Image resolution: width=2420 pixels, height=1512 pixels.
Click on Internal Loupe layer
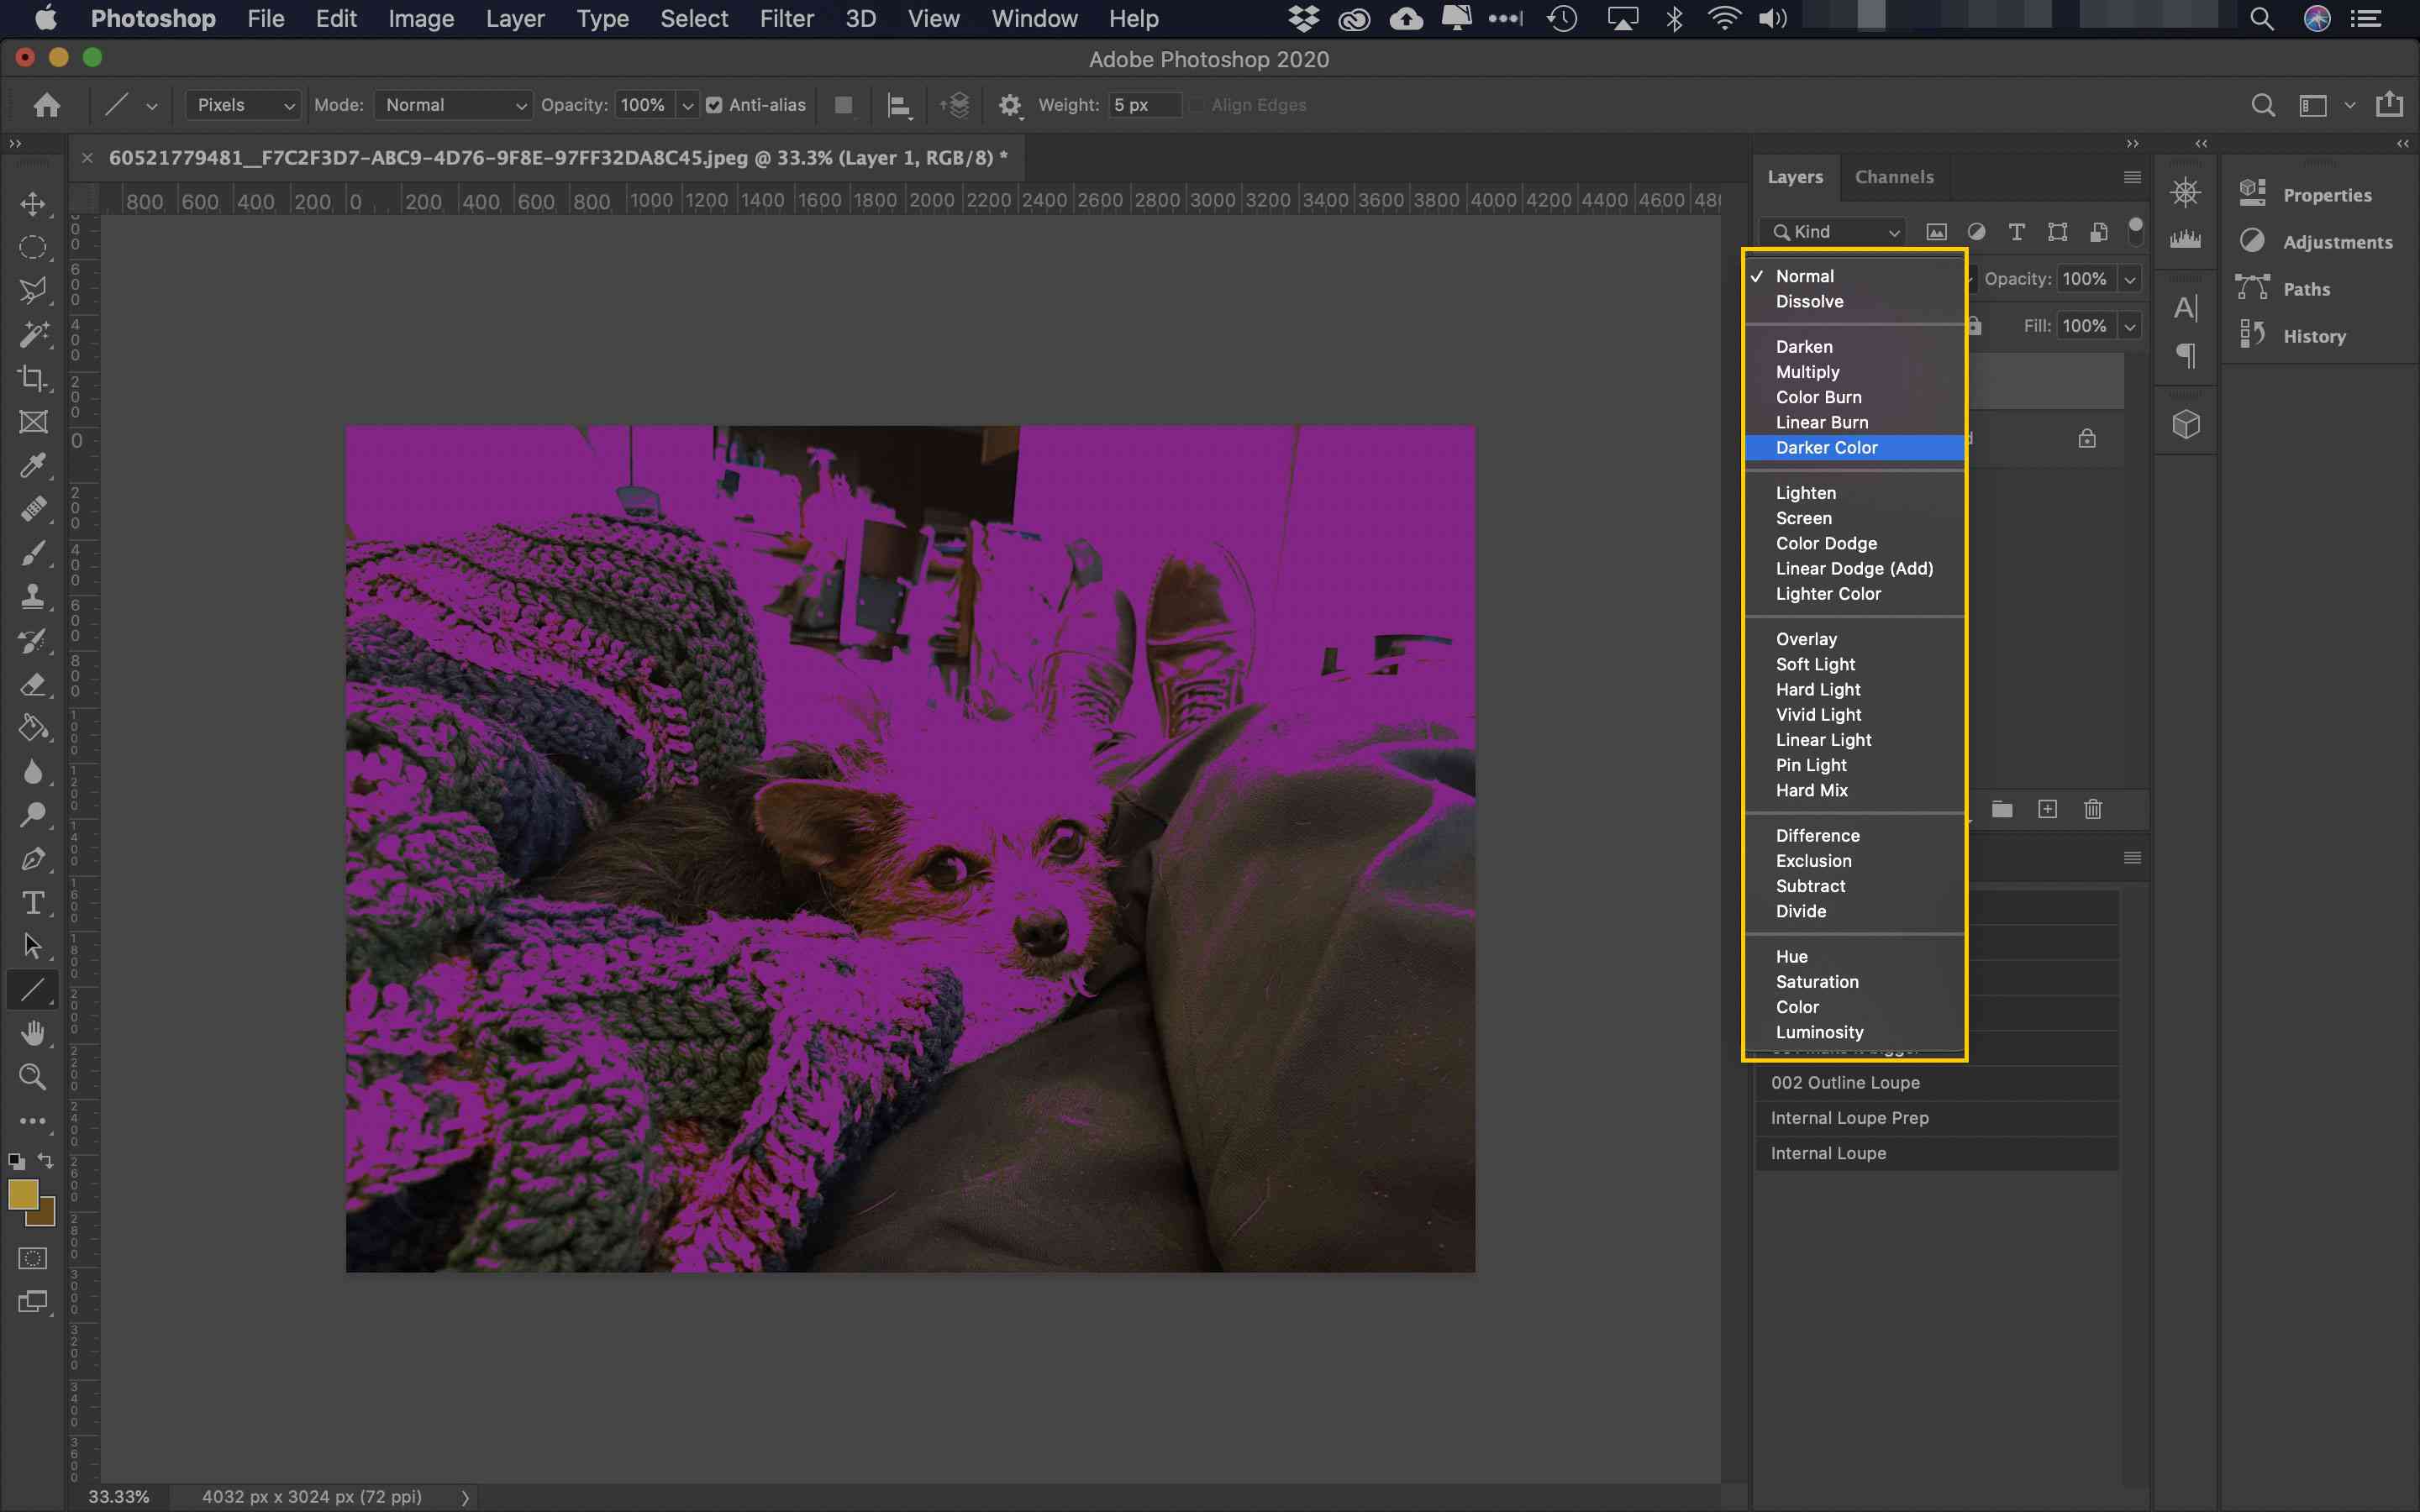[x=1828, y=1152]
